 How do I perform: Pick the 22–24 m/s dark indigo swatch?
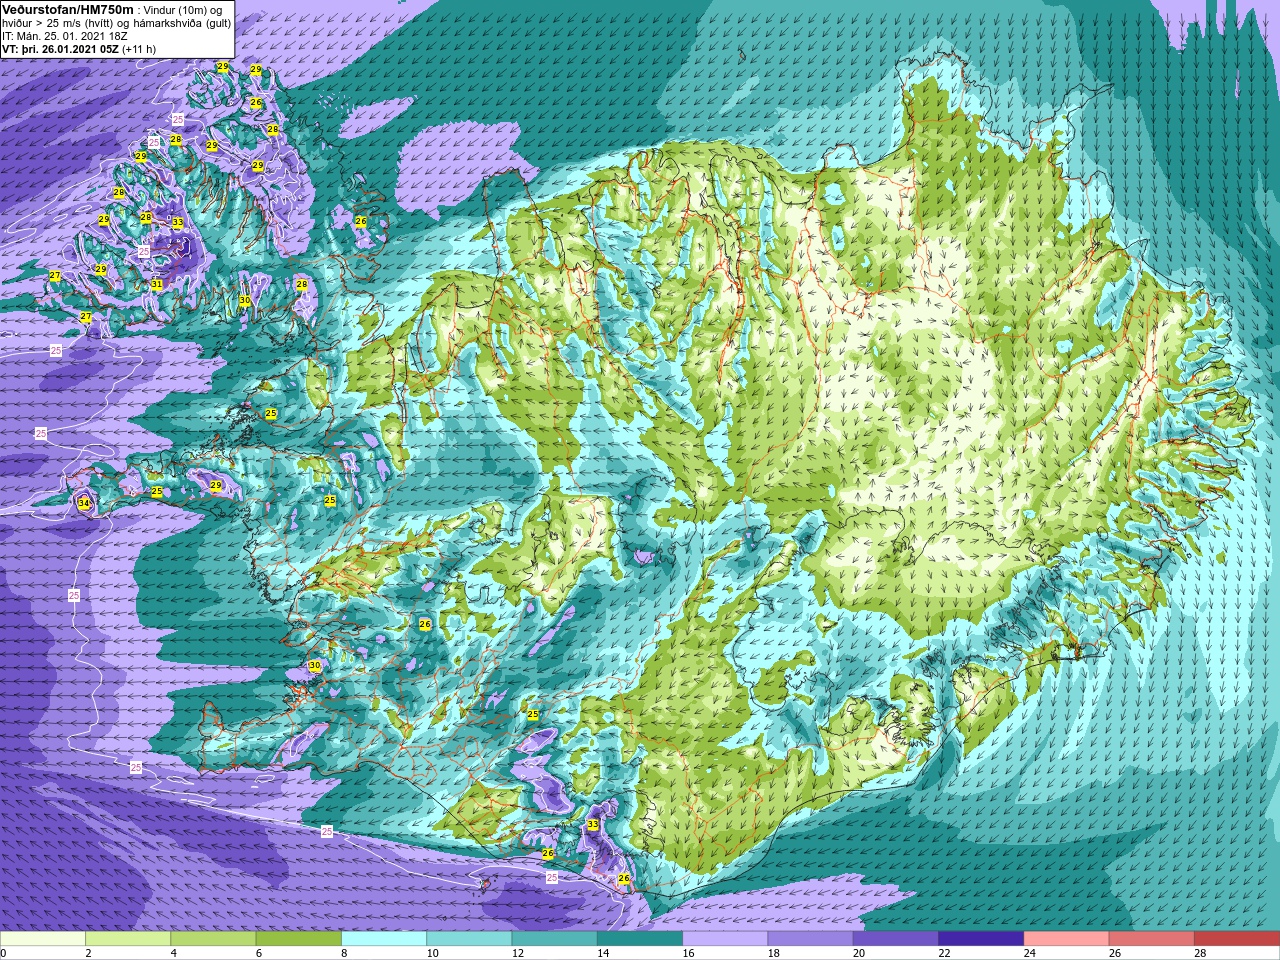981,939
